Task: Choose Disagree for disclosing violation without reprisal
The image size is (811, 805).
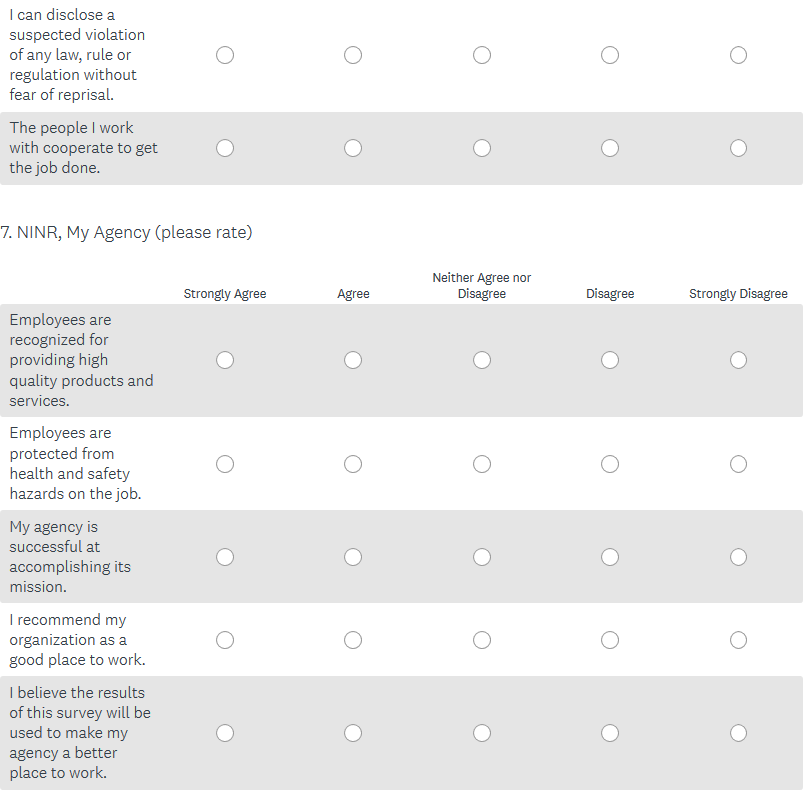Action: [x=610, y=55]
